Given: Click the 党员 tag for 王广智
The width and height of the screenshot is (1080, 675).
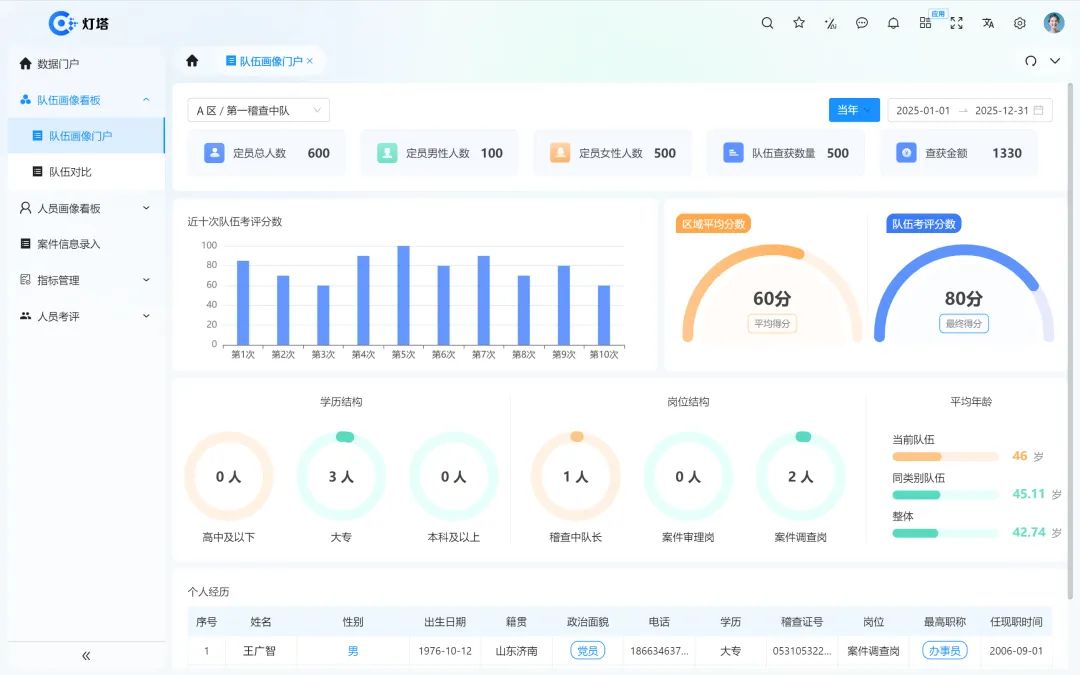Looking at the screenshot, I should (588, 650).
